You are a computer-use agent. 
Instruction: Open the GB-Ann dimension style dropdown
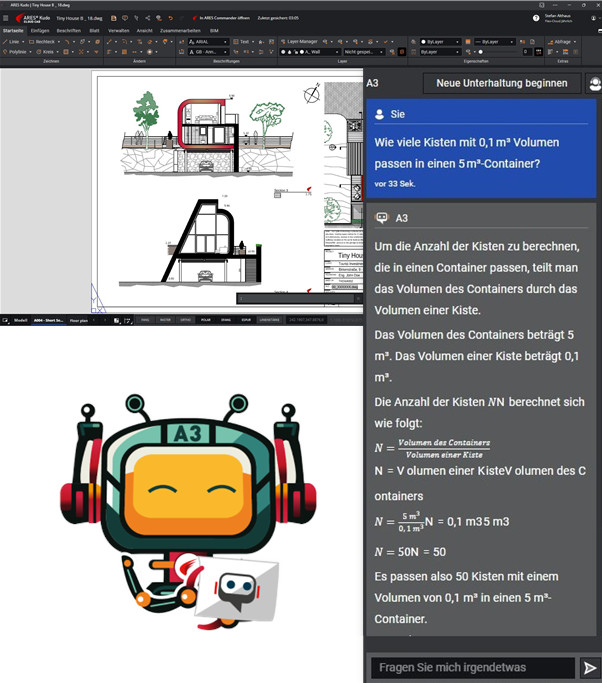[x=208, y=52]
